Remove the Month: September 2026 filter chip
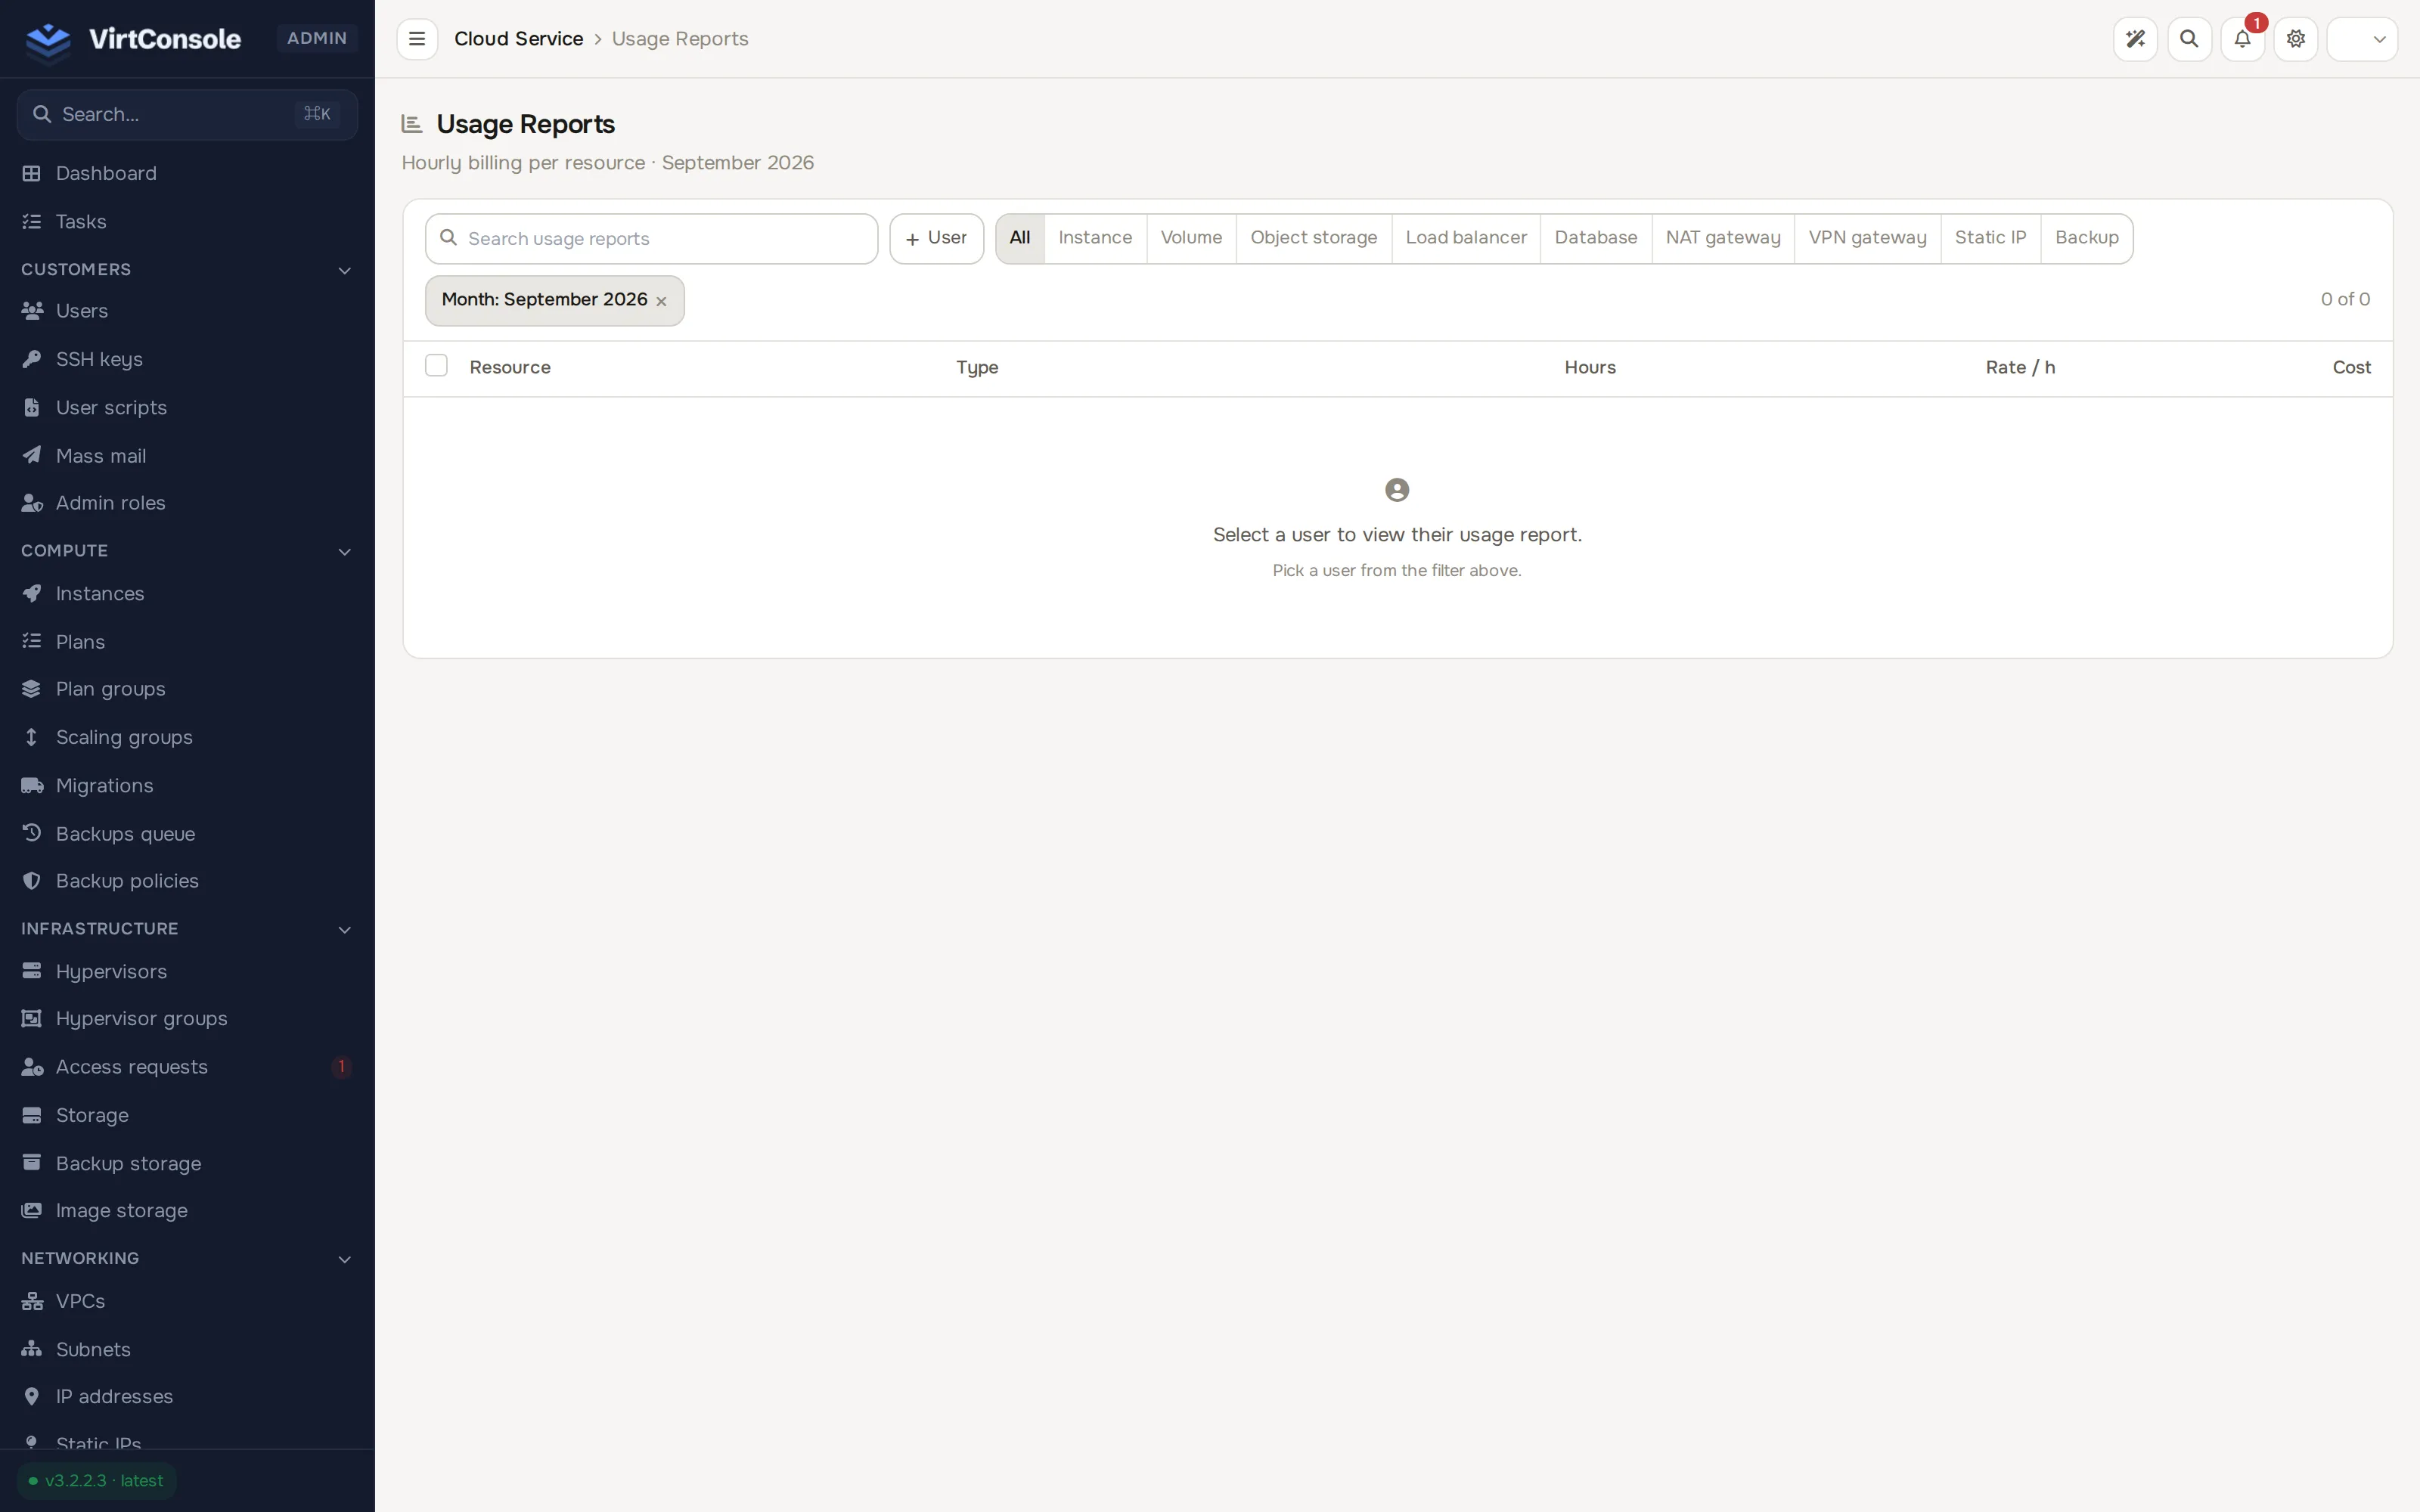This screenshot has height=1512, width=2420. (661, 301)
